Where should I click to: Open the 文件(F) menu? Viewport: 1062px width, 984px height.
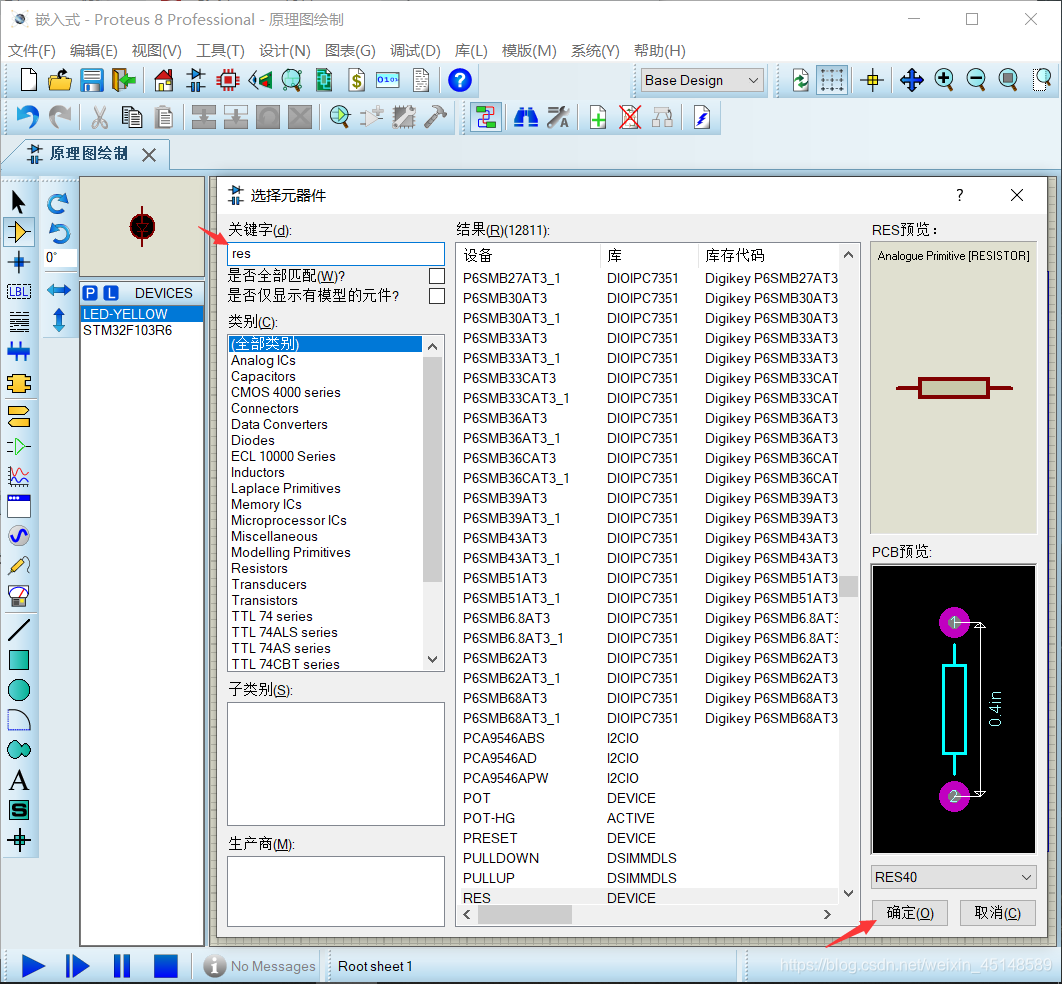coord(31,51)
